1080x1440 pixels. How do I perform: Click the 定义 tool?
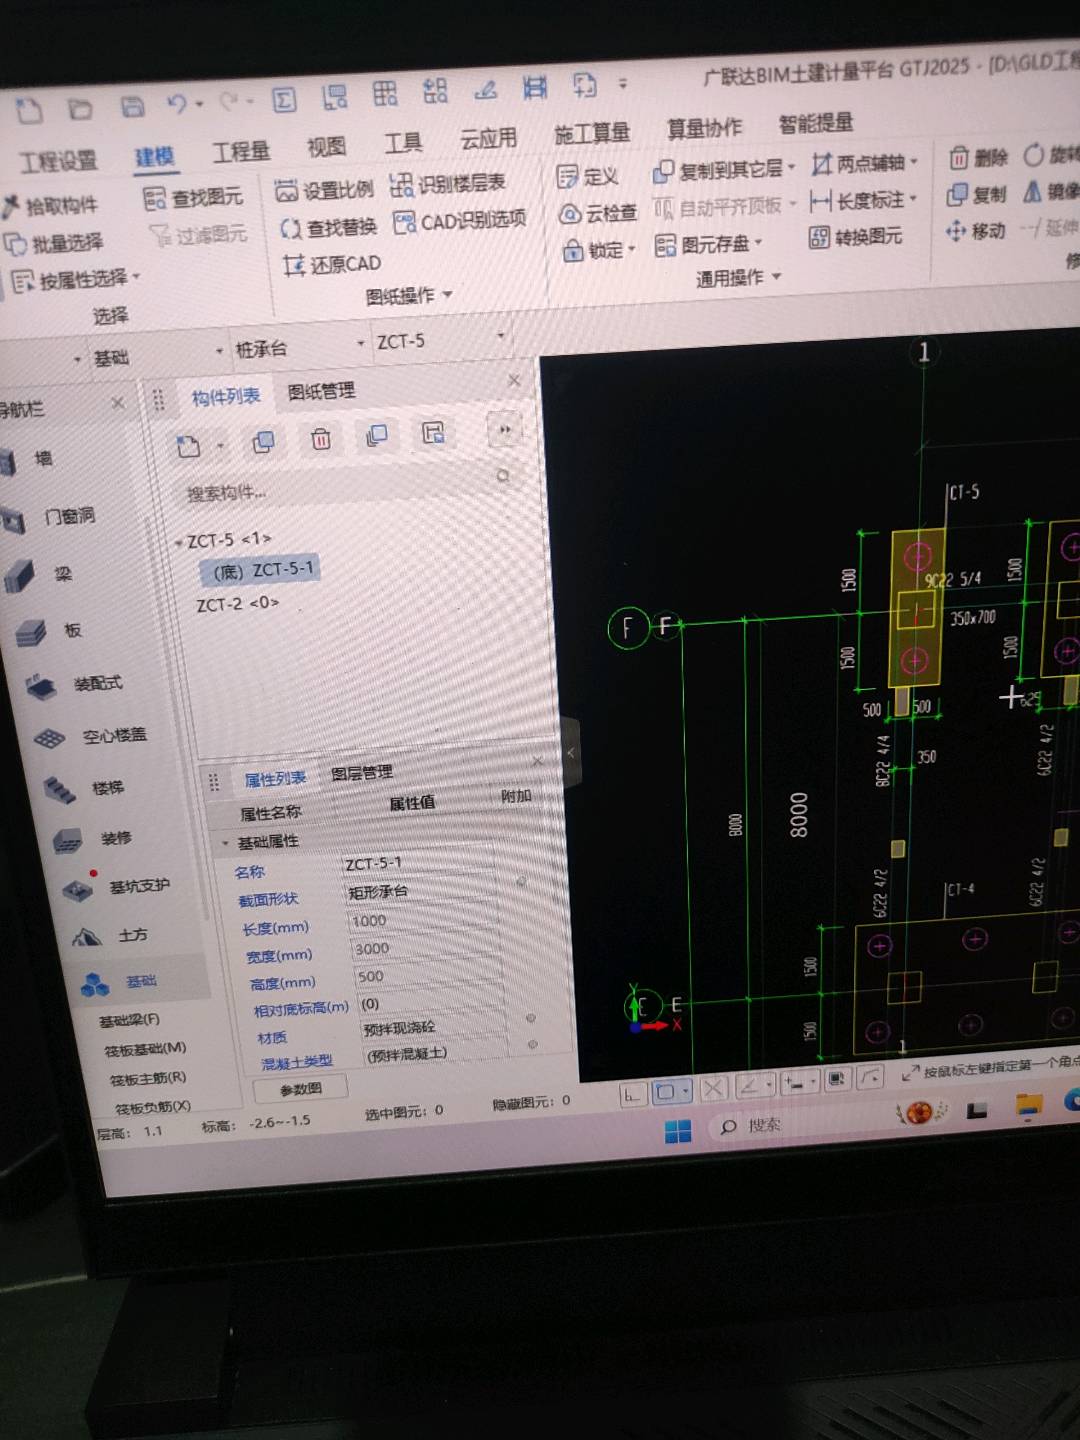point(587,177)
